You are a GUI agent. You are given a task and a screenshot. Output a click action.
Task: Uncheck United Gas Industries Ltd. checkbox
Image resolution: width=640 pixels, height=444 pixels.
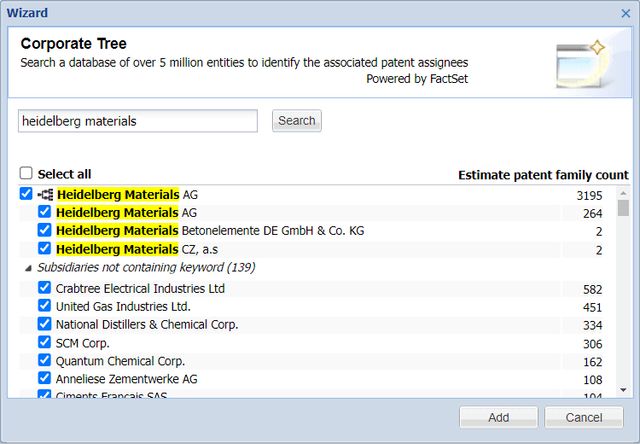[x=44, y=305]
